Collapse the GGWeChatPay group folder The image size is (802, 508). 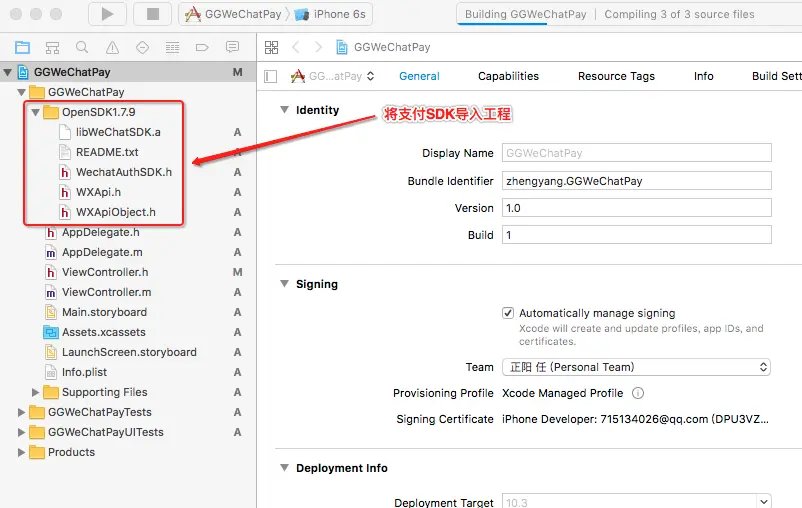pos(21,92)
